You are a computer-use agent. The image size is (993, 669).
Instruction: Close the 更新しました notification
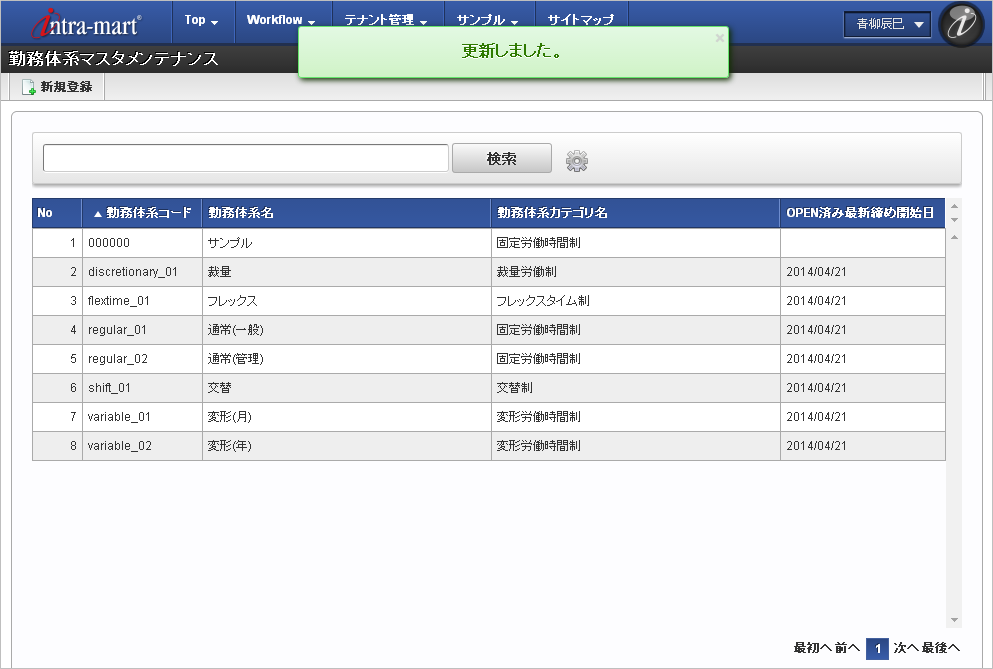[719, 38]
